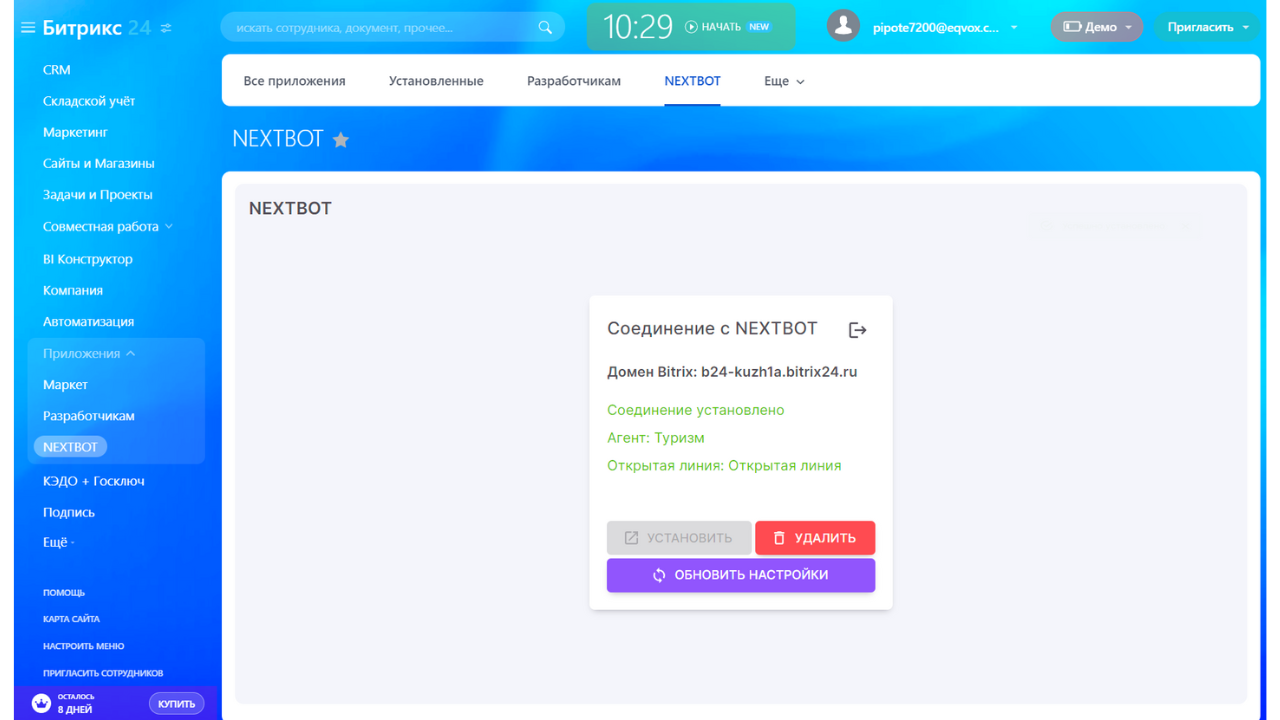Click the hamburger menu icon beside Битрикс
This screenshot has width=1280, height=720.
click(x=28, y=28)
